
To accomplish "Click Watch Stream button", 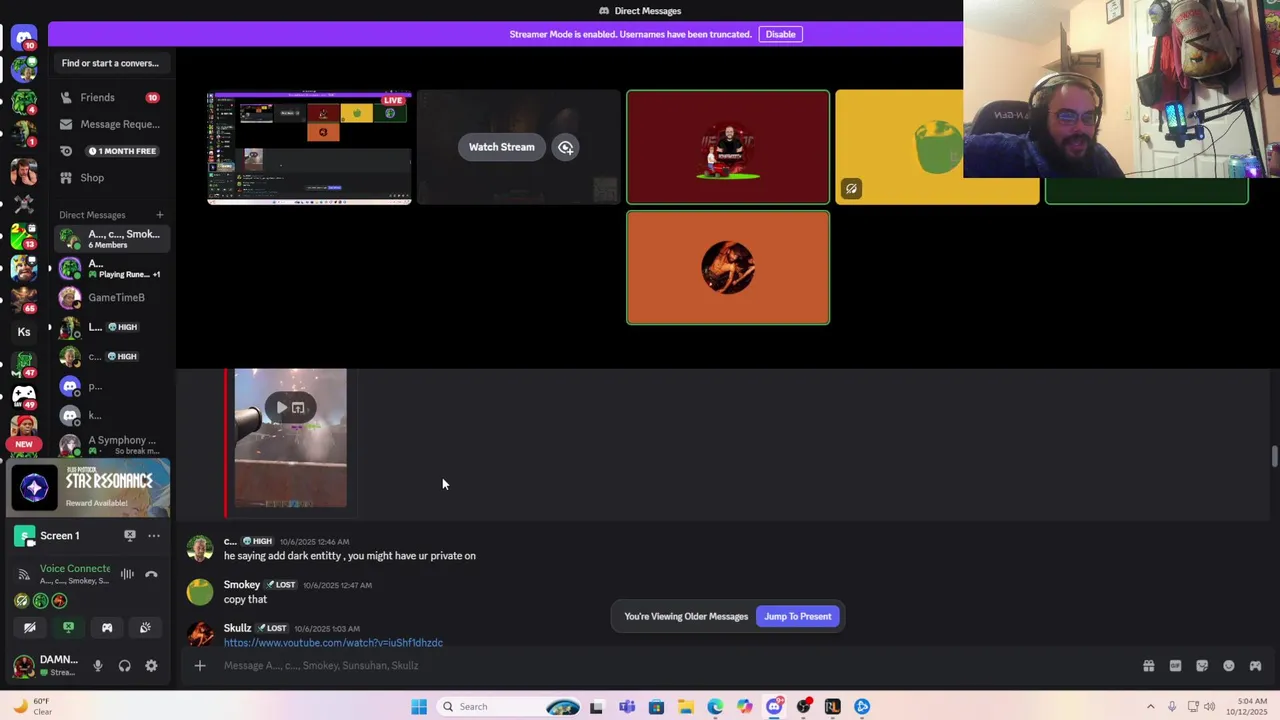I will 501,147.
